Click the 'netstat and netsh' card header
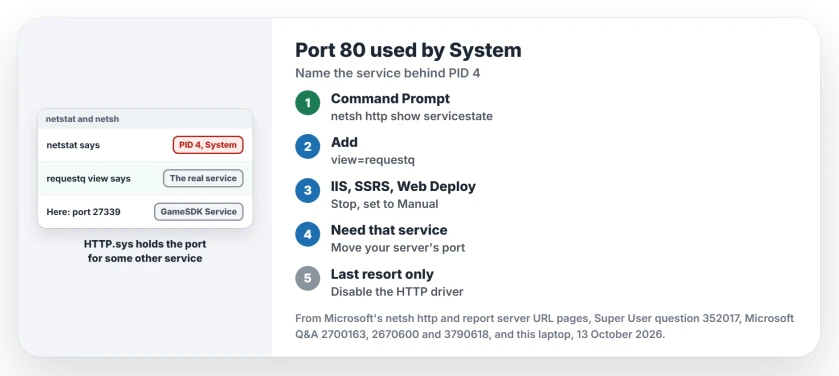Image resolution: width=839 pixels, height=376 pixels. point(145,119)
